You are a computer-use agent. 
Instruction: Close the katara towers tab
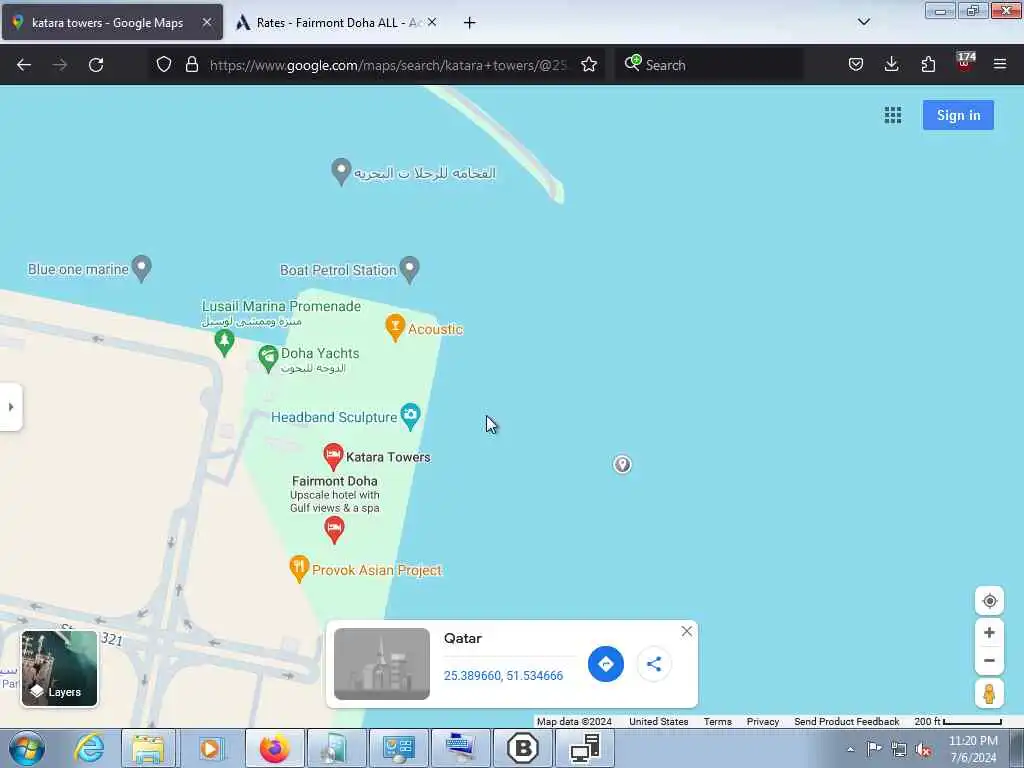tap(207, 22)
